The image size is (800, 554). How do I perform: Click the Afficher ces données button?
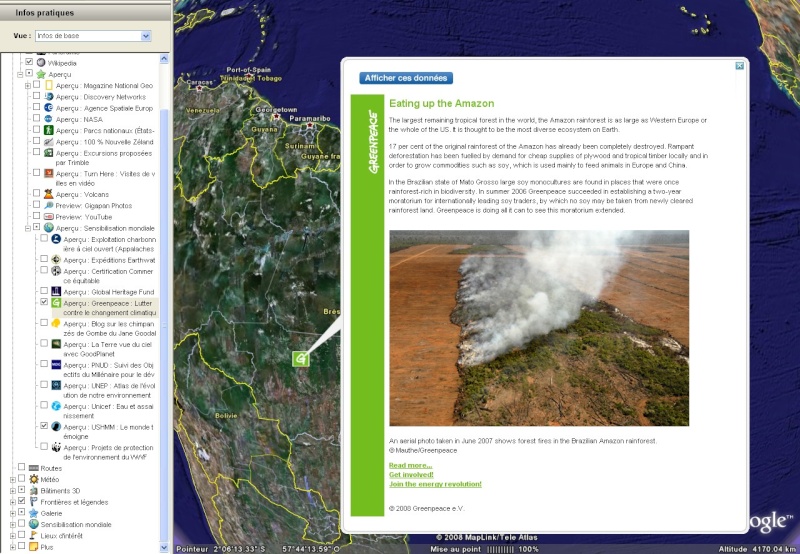point(406,78)
